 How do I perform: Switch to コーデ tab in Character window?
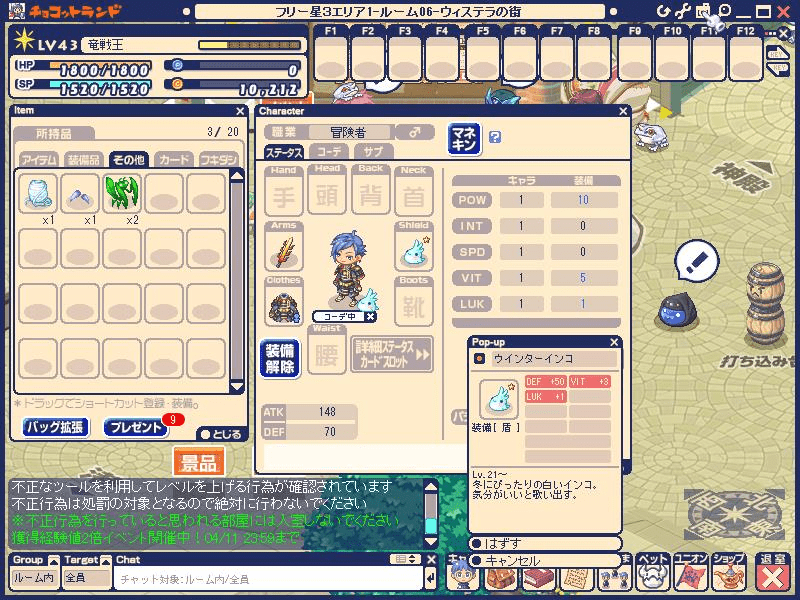329,152
